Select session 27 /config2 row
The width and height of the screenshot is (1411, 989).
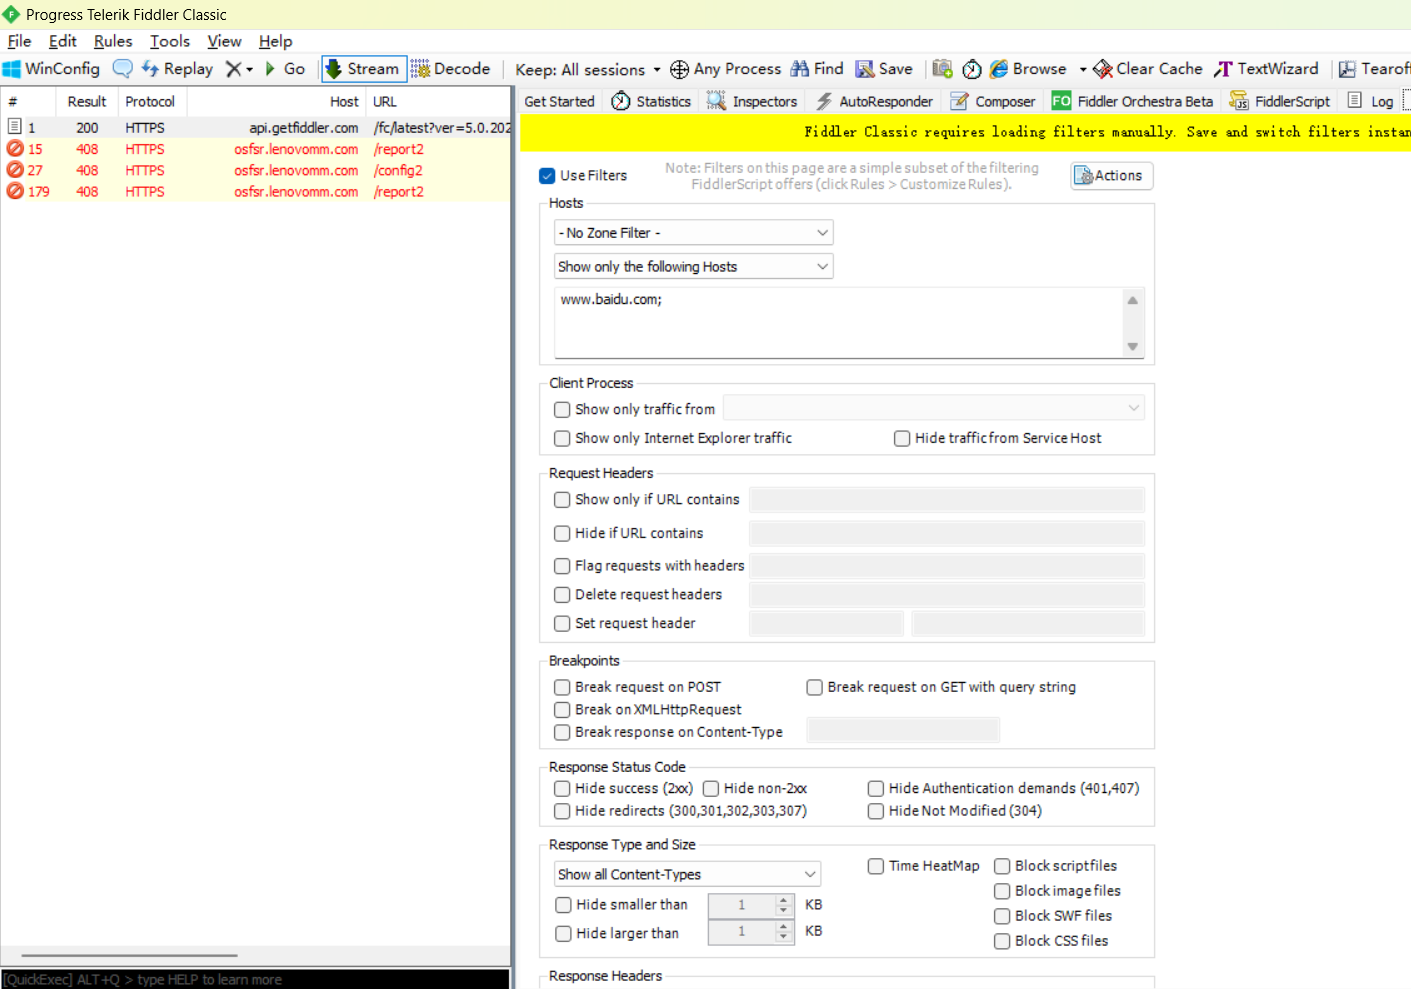256,170
